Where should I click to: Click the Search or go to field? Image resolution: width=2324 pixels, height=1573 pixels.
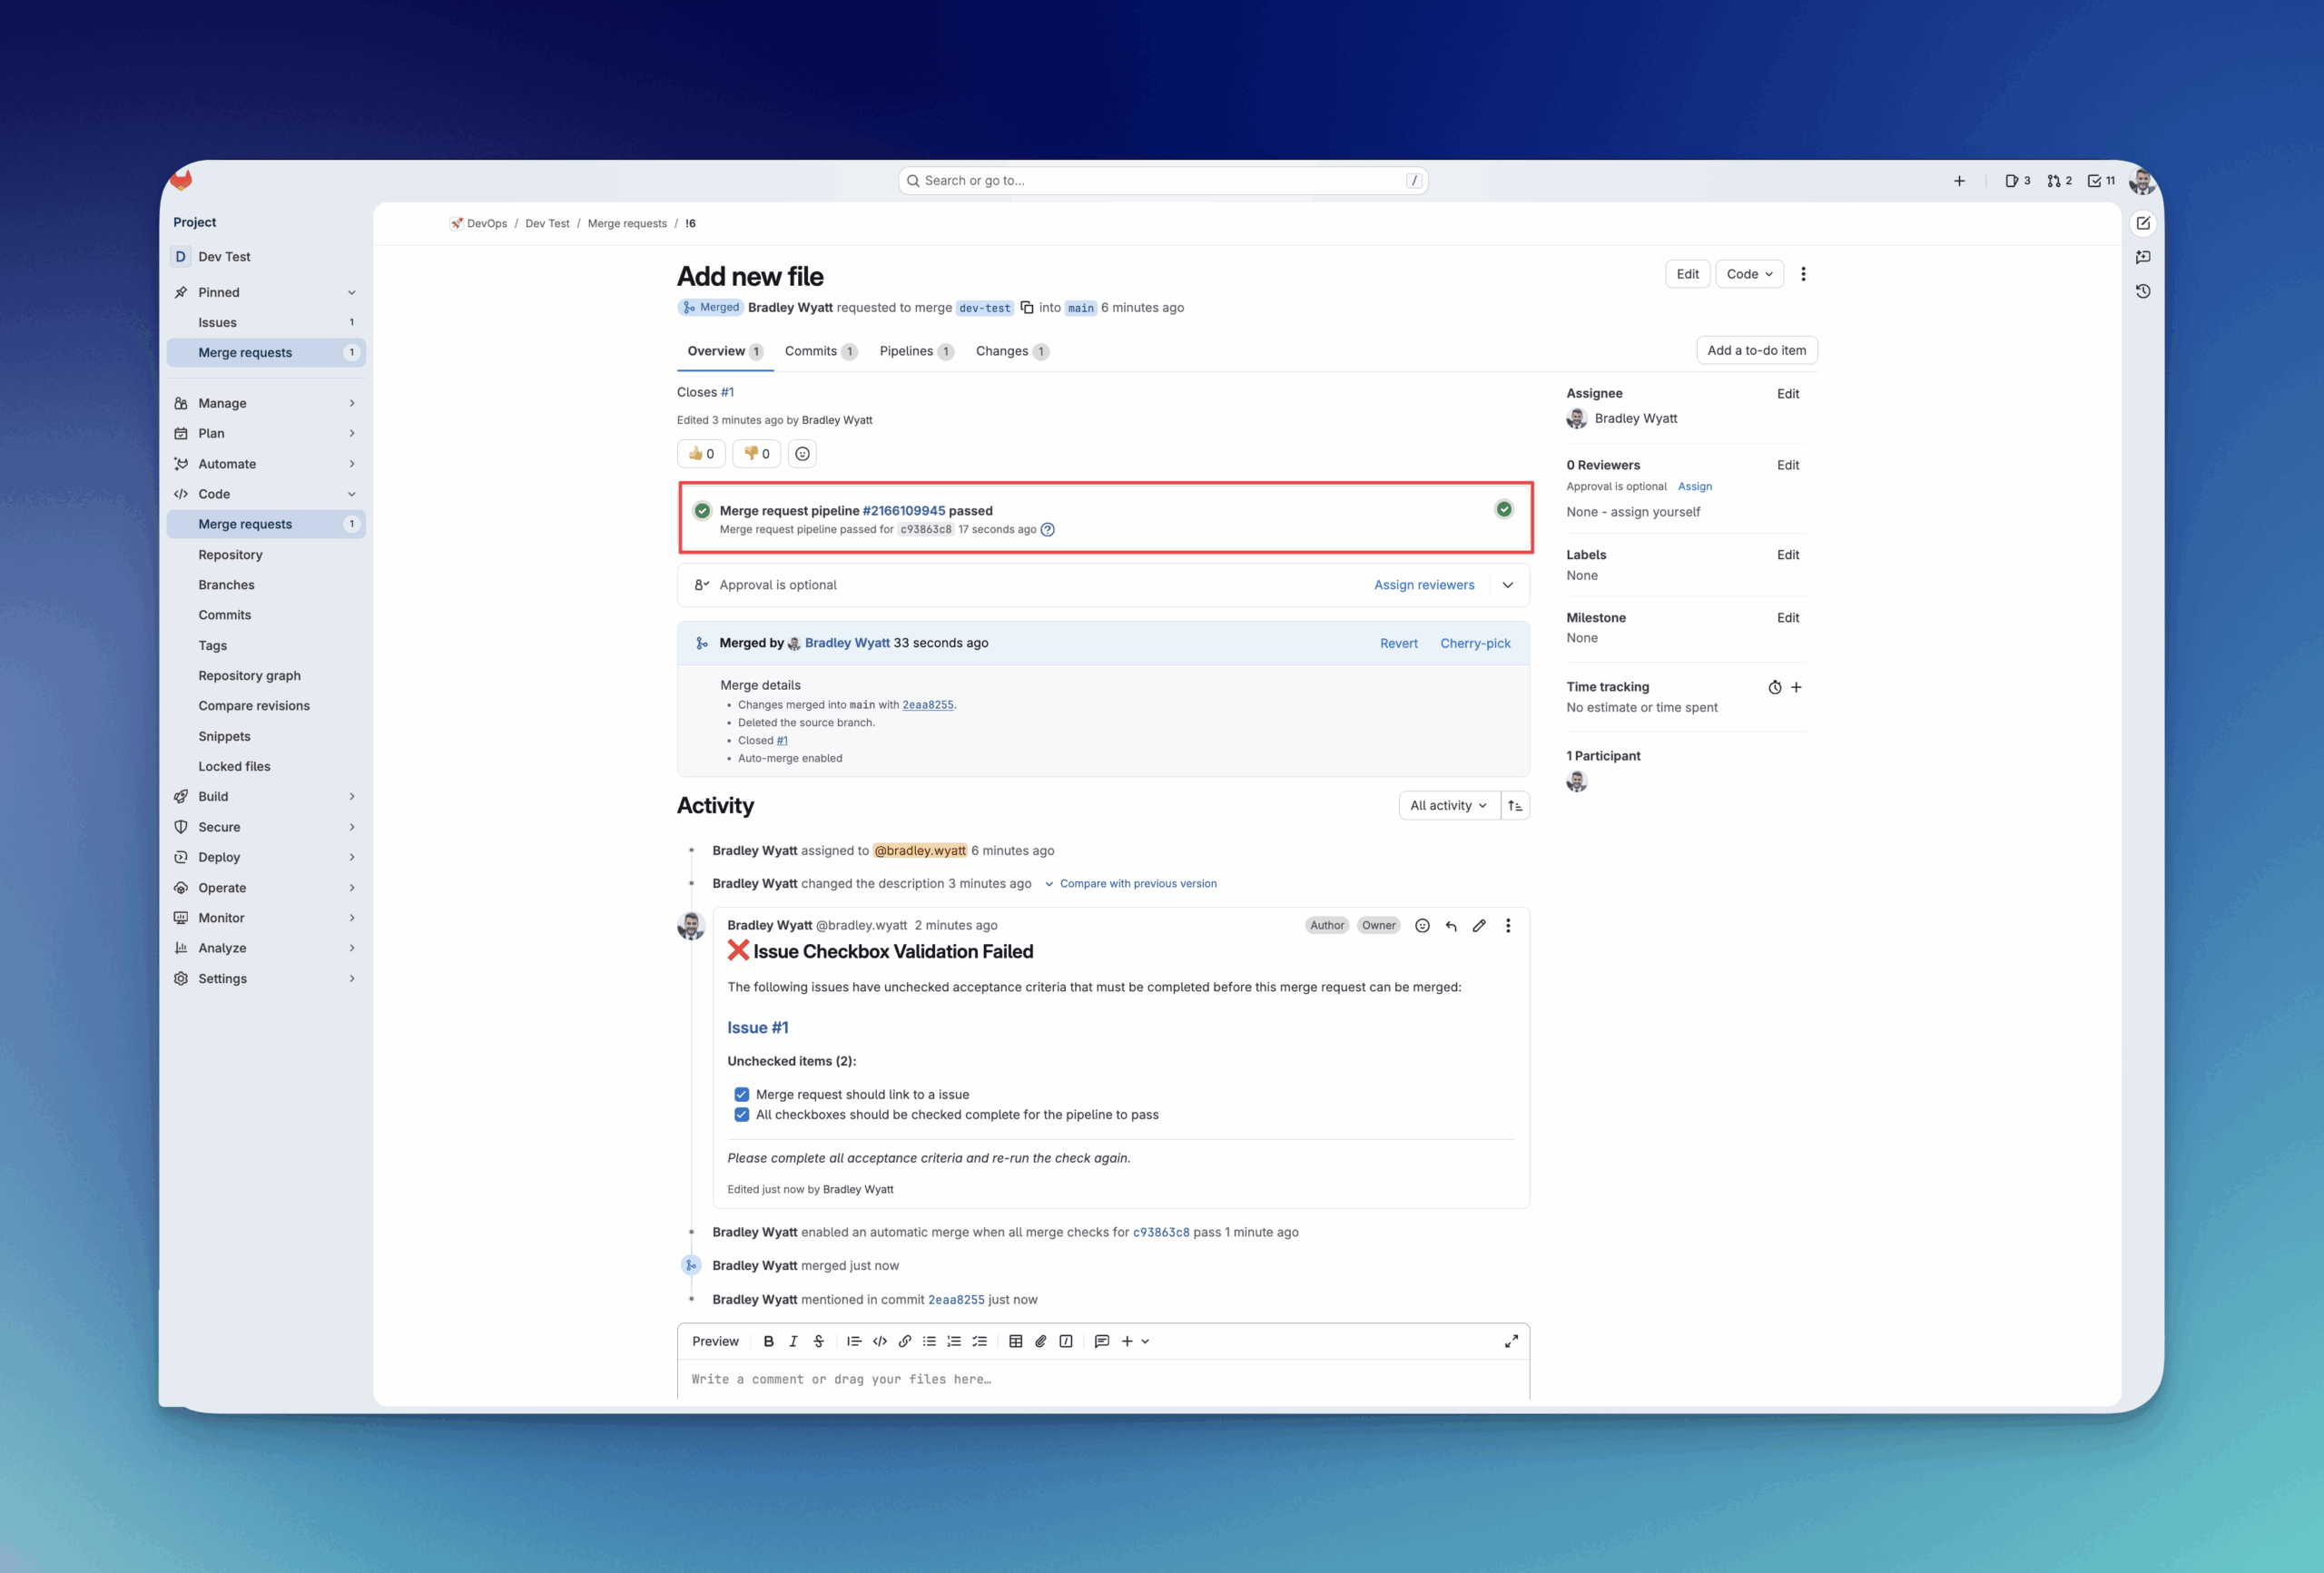coord(1162,181)
